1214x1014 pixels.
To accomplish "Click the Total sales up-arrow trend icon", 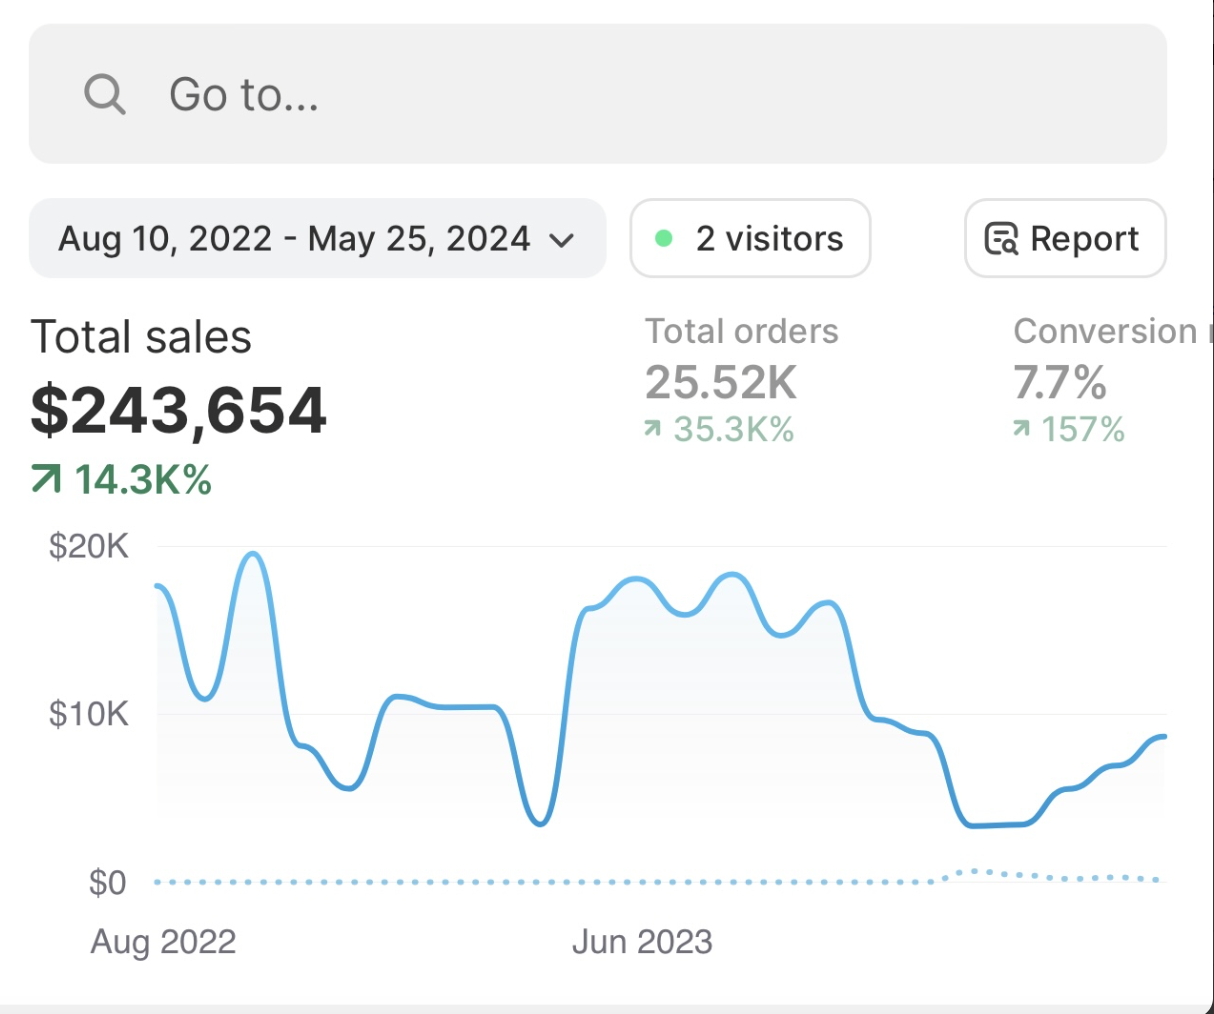I will [x=46, y=480].
